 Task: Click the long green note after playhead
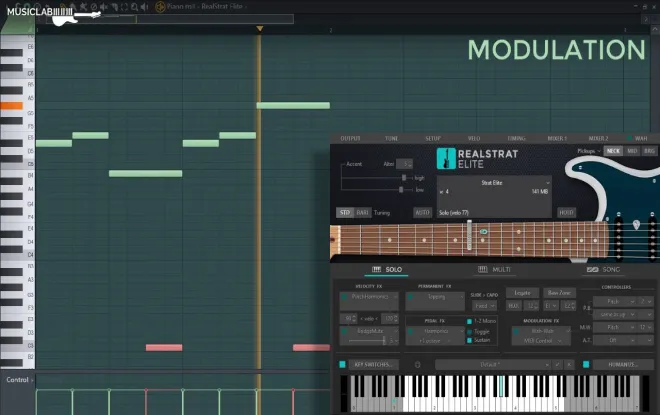tap(293, 105)
